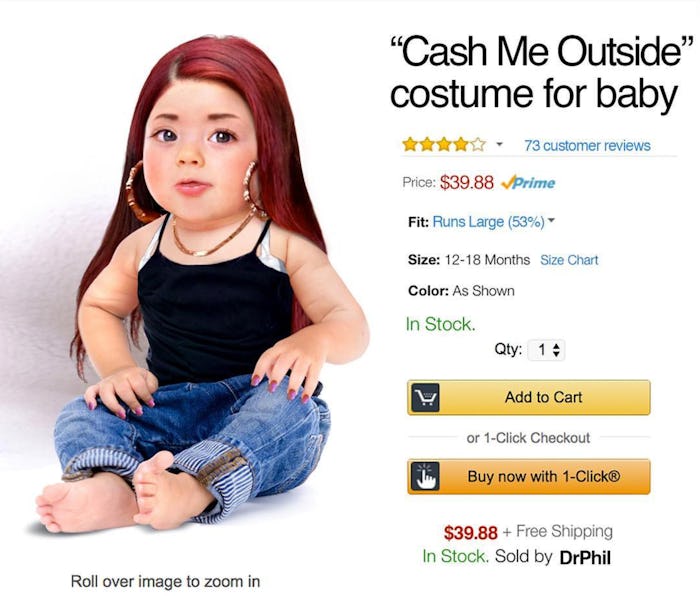Click the Runs Large (53%) fit link

click(488, 222)
